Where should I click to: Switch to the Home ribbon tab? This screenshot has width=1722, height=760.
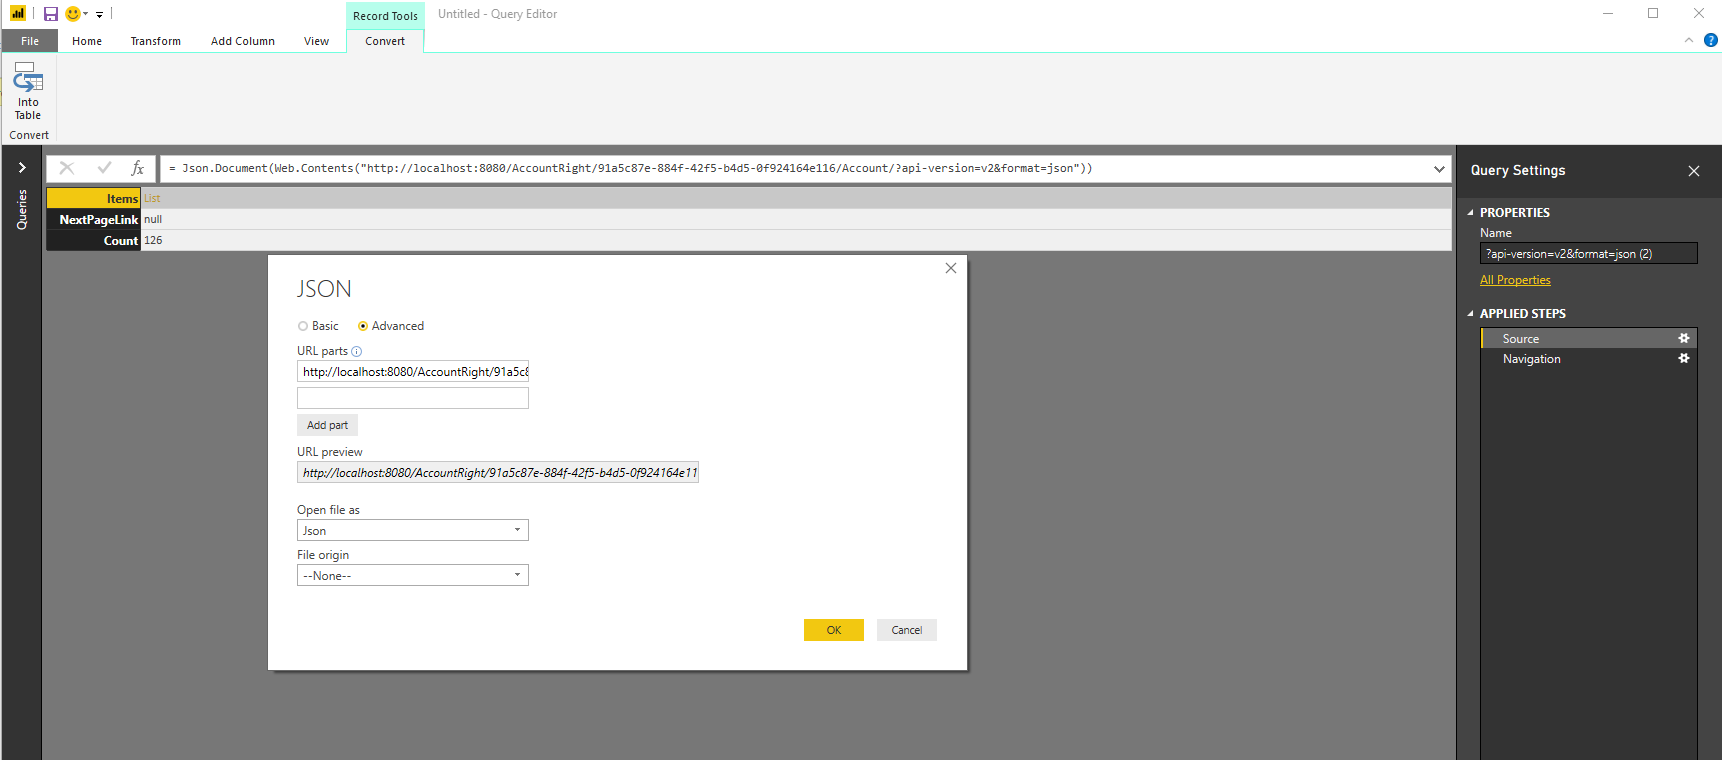pyautogui.click(x=87, y=41)
